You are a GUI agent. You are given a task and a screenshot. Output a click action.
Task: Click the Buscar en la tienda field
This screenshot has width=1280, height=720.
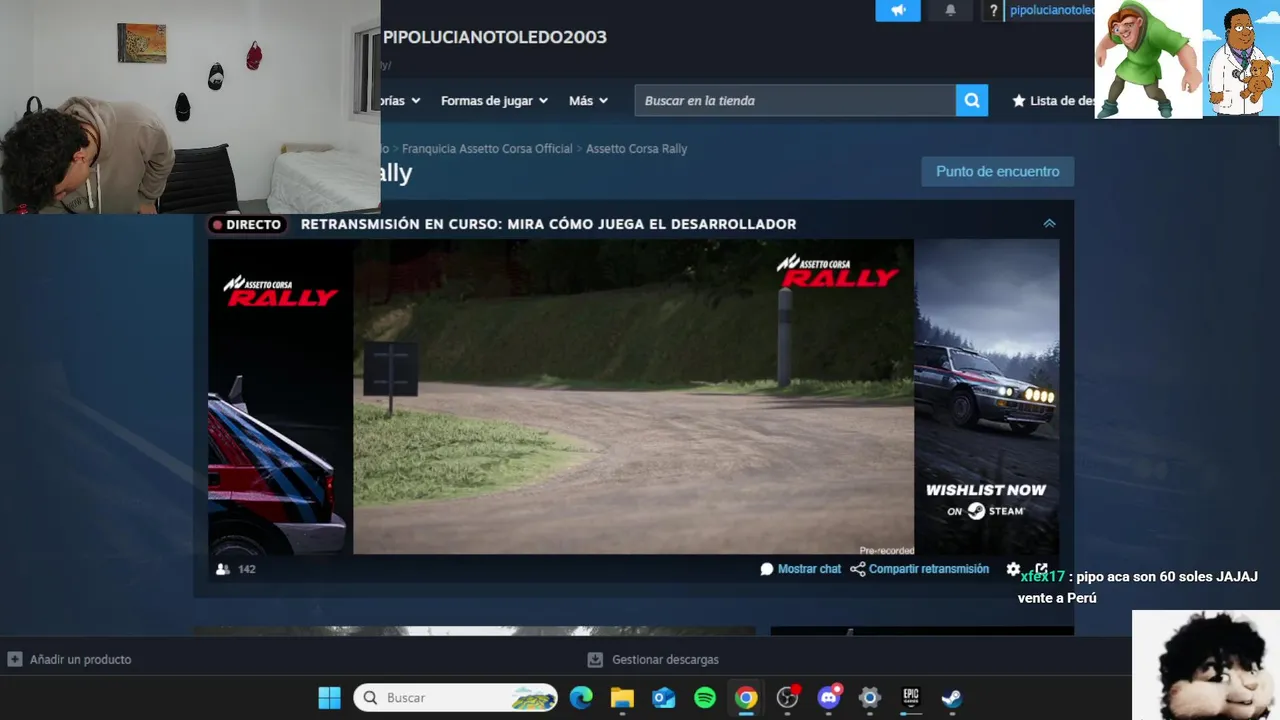point(795,100)
